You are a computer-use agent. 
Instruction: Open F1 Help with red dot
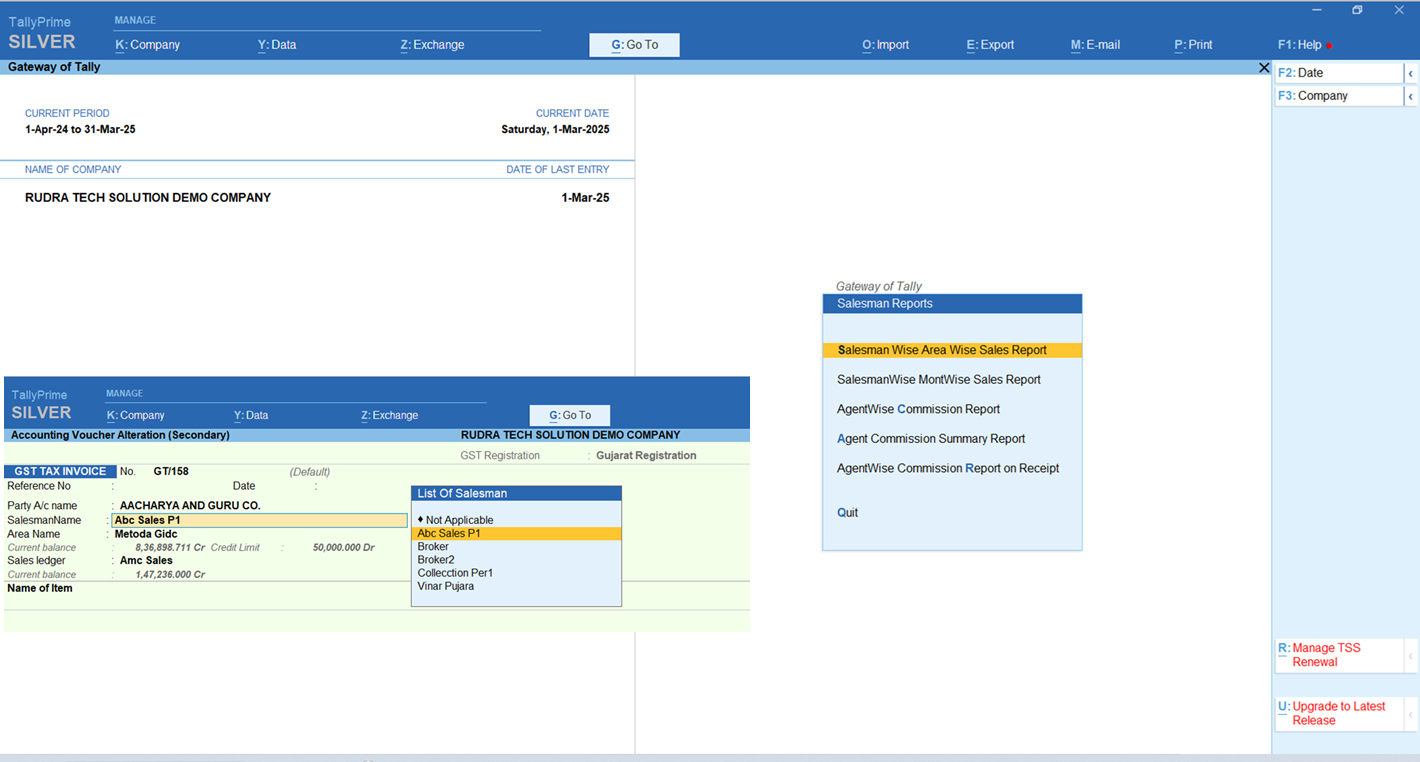click(1301, 45)
